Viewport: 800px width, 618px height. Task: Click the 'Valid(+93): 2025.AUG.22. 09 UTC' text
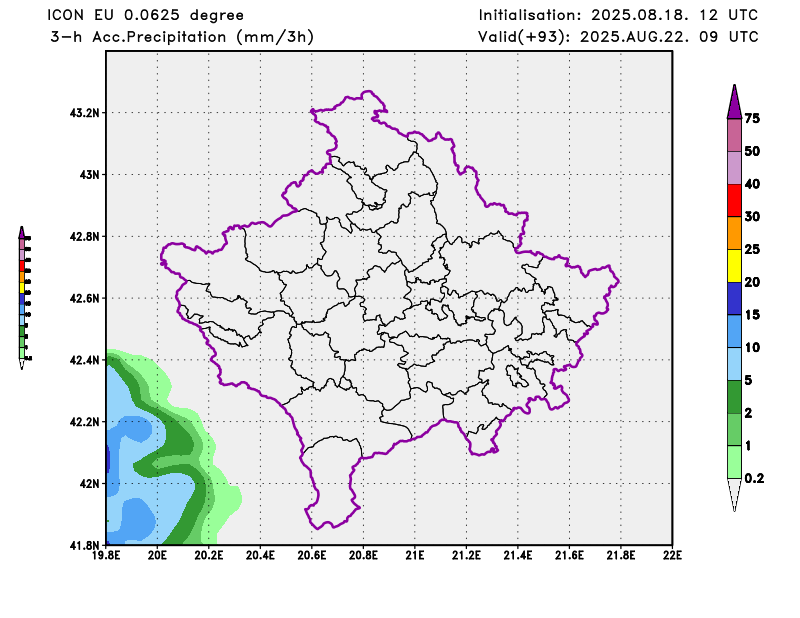click(x=618, y=37)
